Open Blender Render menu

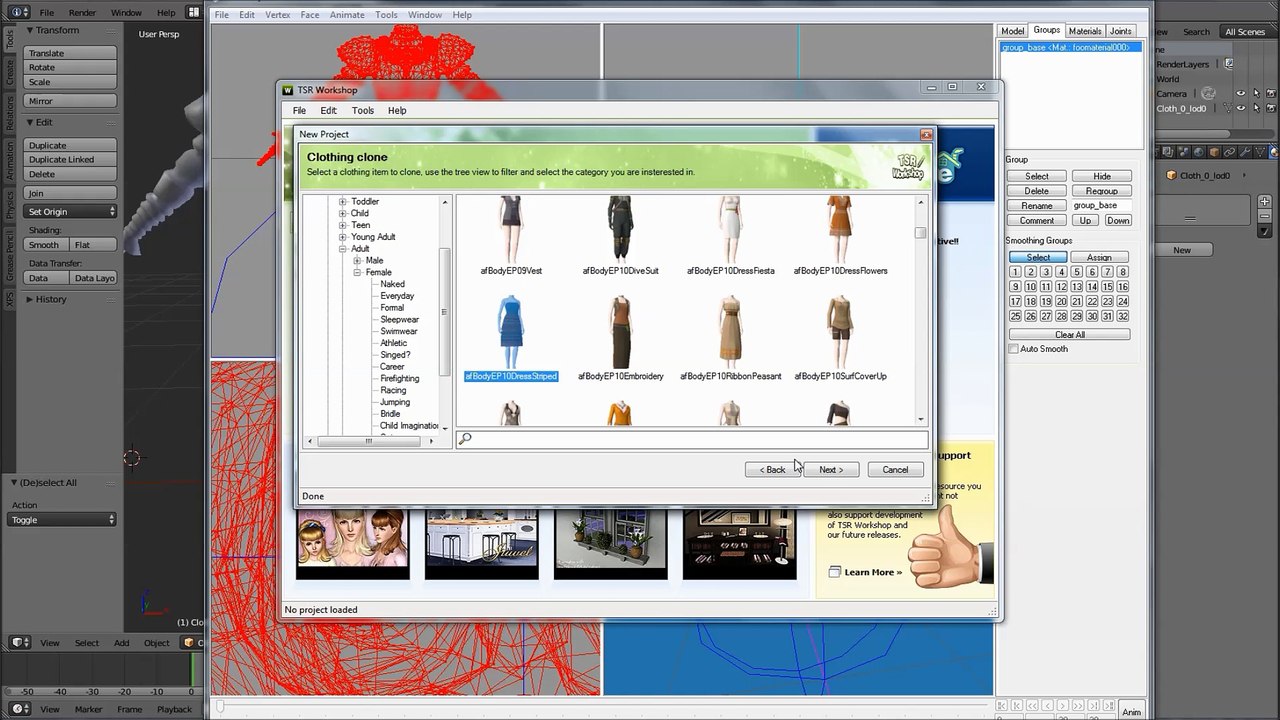[83, 13]
